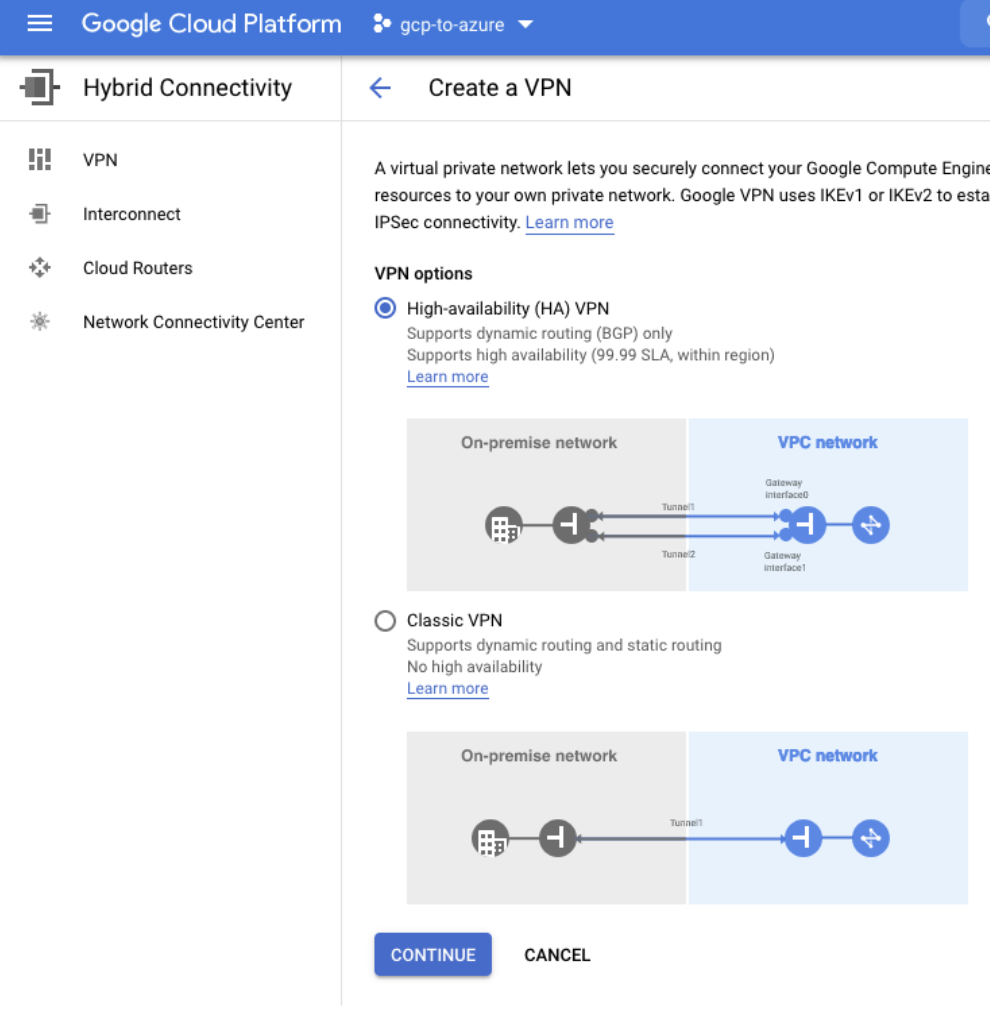Click the Network Connectivity Center icon
Screen dimensions: 990x1010
(x=40, y=322)
